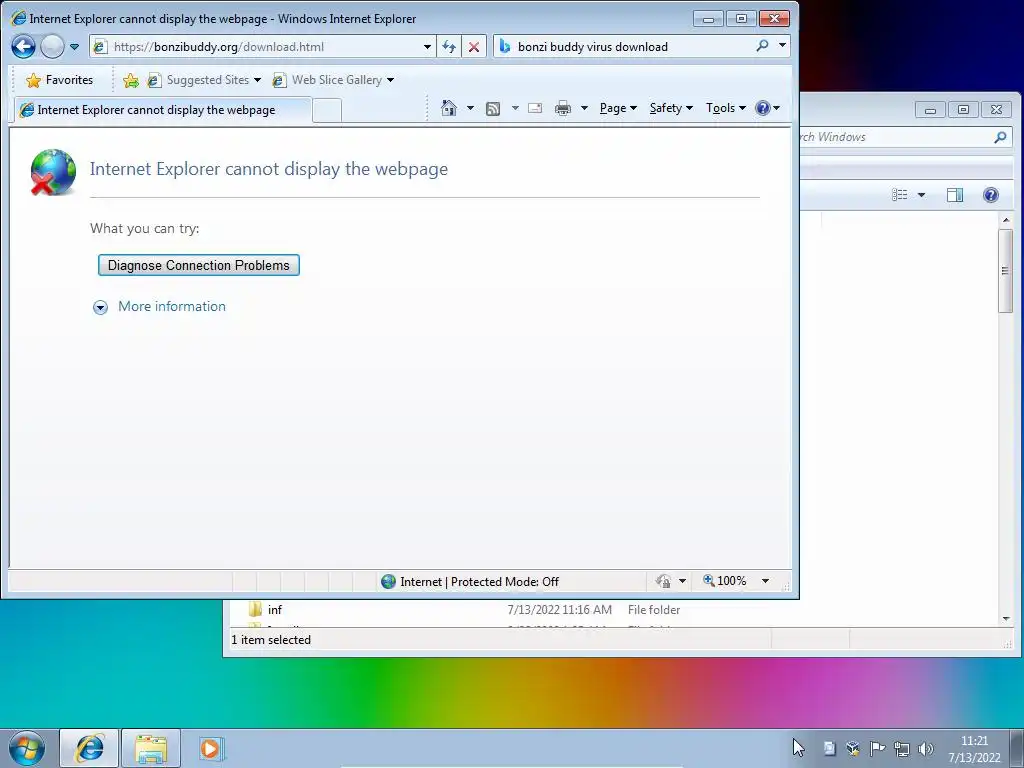Click the Action Center flag tray icon
The height and width of the screenshot is (768, 1024).
[x=877, y=748]
